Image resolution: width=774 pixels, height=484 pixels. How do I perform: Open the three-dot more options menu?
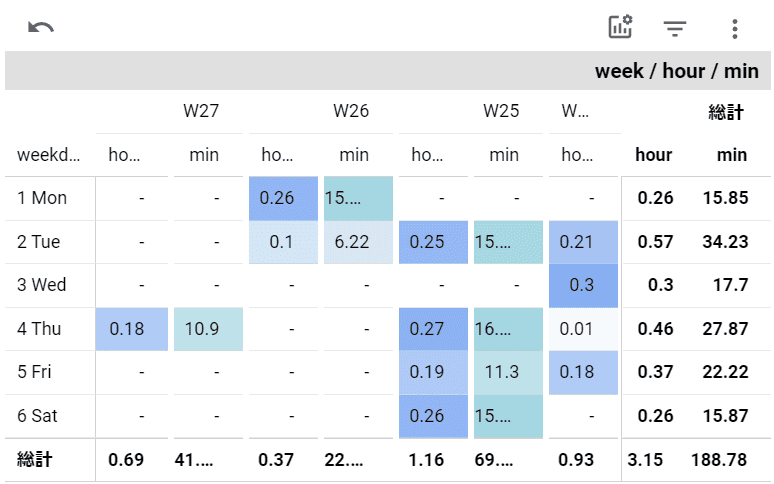734,28
